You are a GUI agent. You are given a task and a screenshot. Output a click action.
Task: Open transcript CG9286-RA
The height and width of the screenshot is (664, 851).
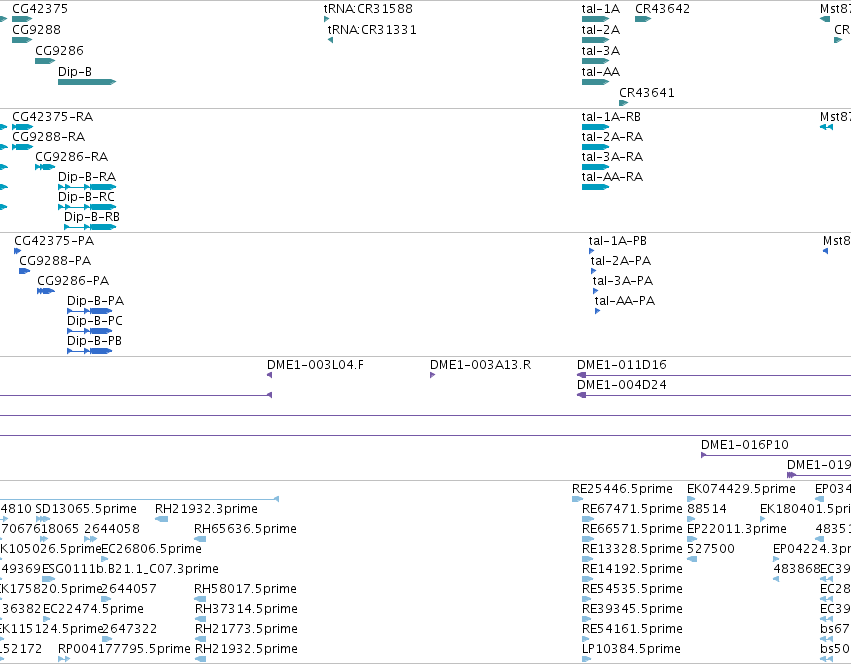72,156
